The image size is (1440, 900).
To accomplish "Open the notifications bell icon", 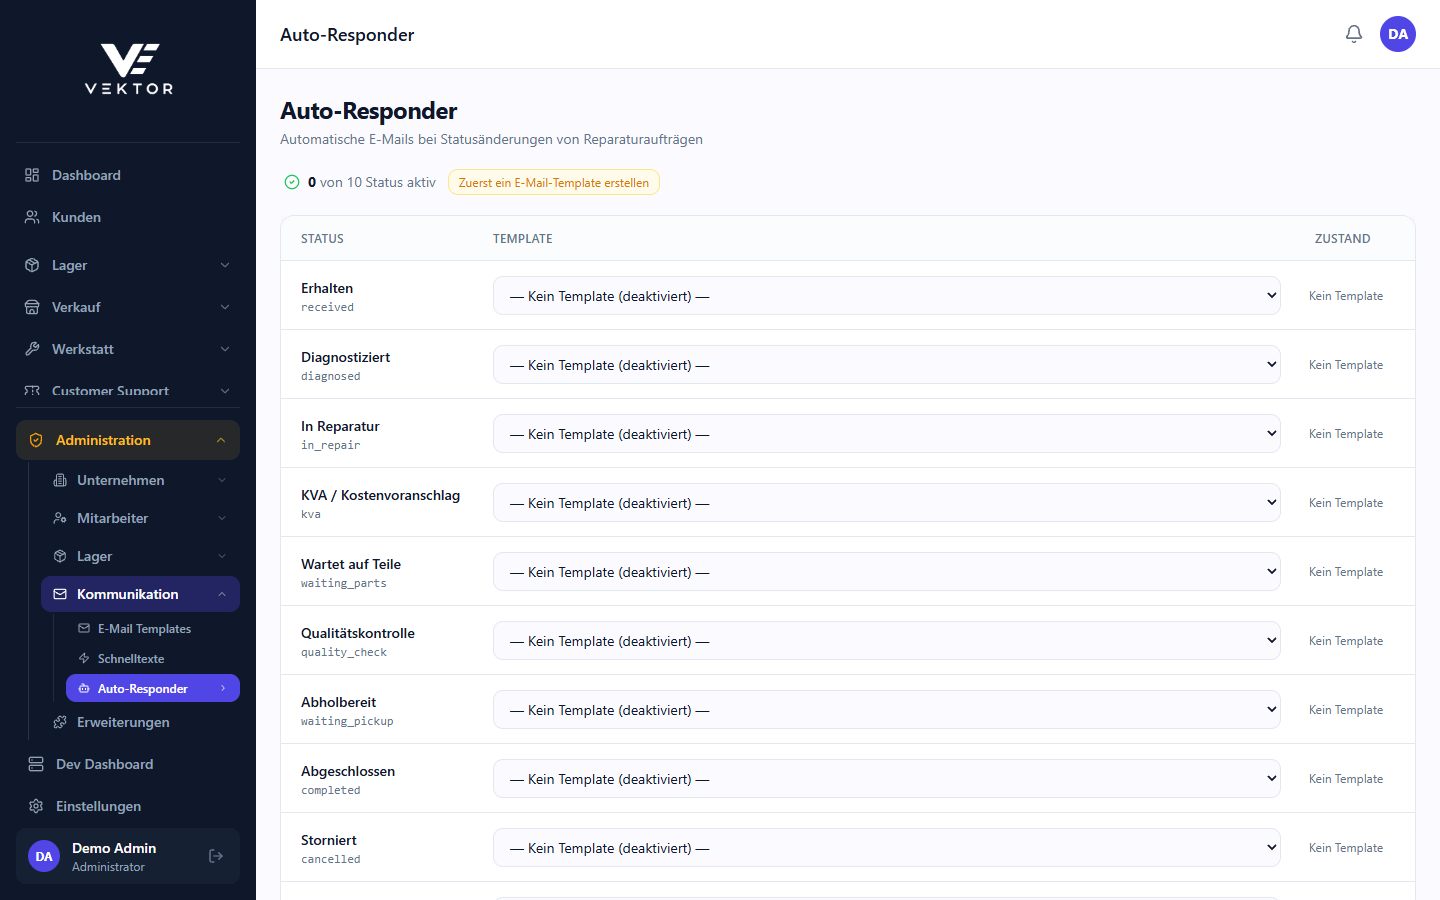I will (x=1354, y=34).
